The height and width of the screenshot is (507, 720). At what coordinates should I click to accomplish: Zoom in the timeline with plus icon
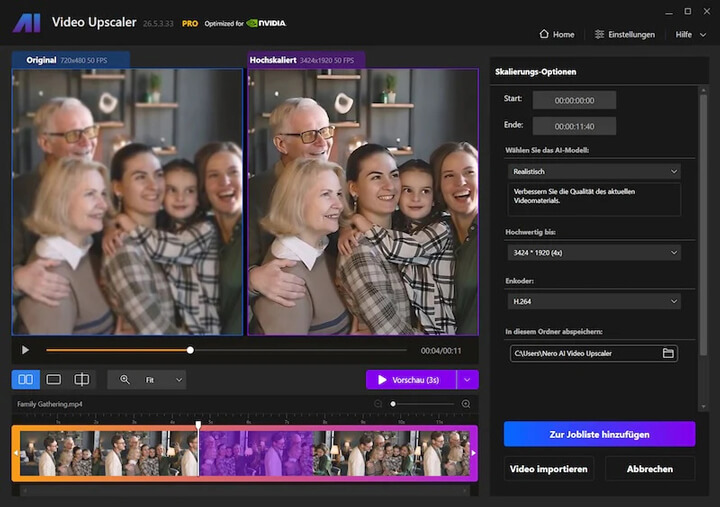click(x=466, y=404)
